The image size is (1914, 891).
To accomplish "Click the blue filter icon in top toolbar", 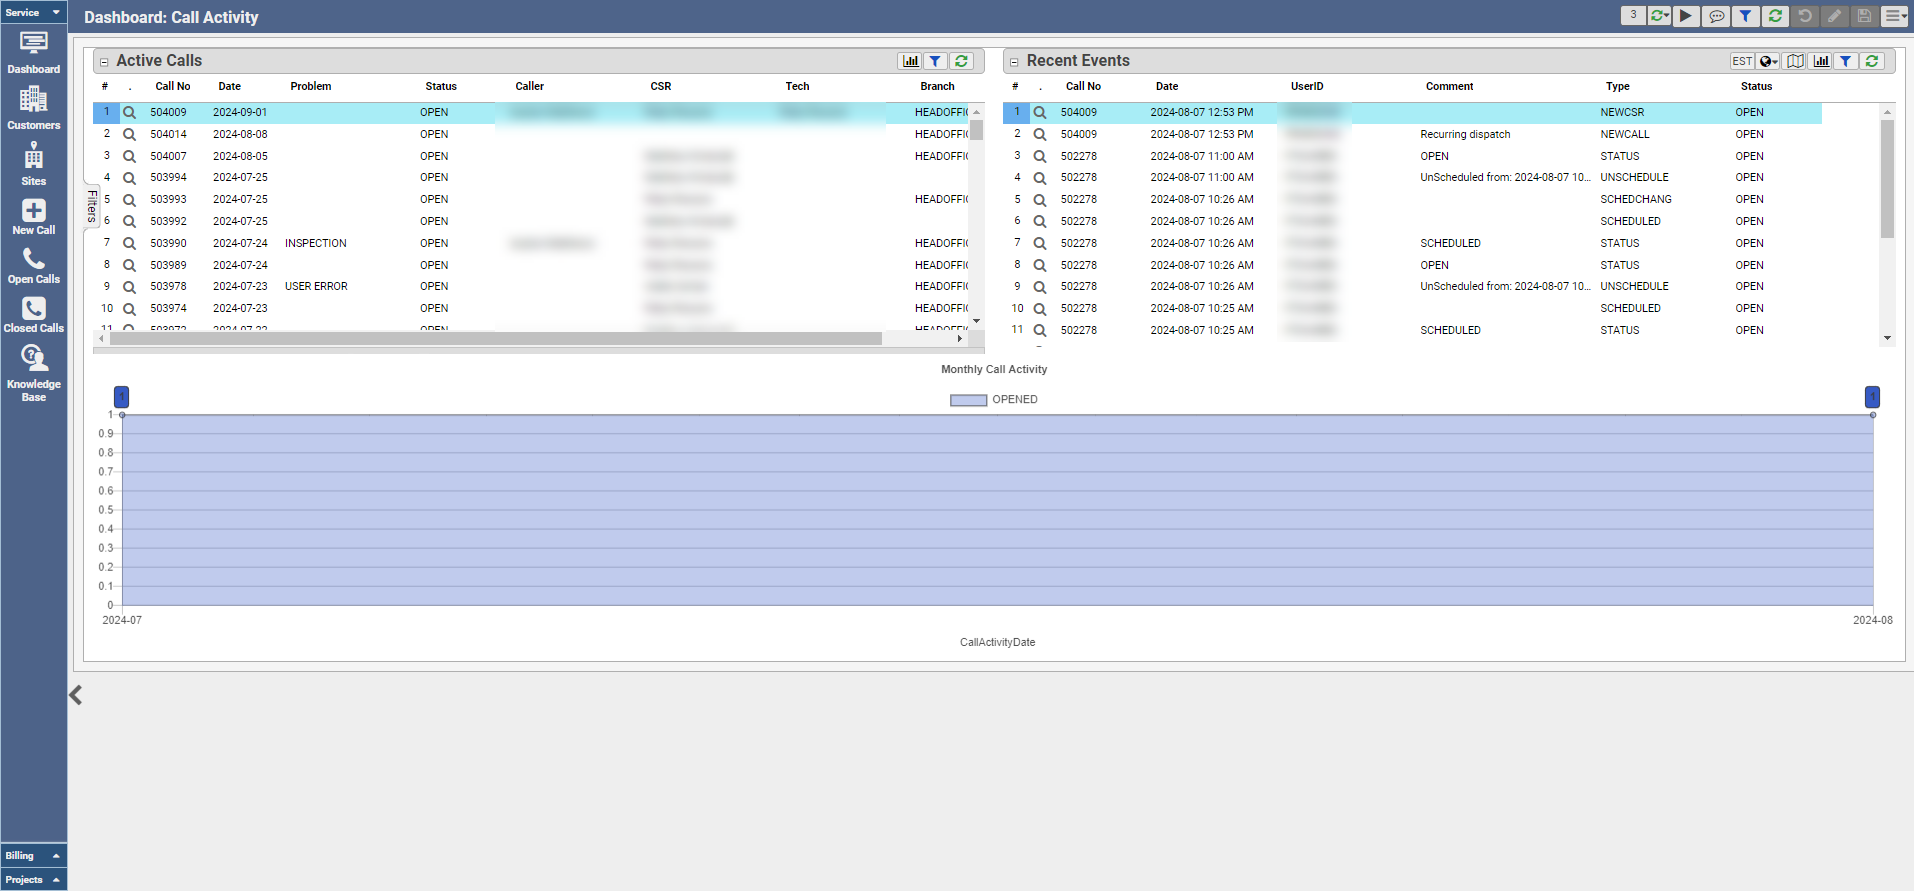I will click(1745, 16).
